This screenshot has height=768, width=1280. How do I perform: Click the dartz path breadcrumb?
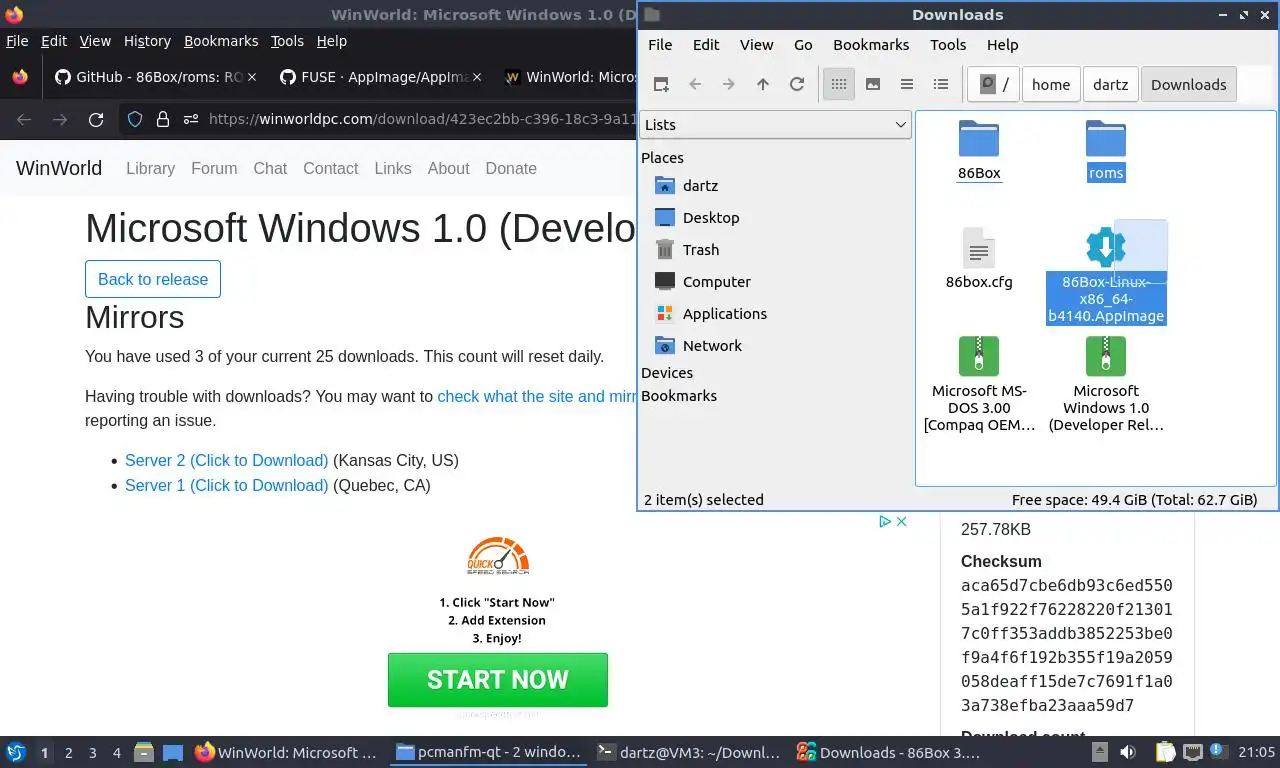pos(1110,84)
